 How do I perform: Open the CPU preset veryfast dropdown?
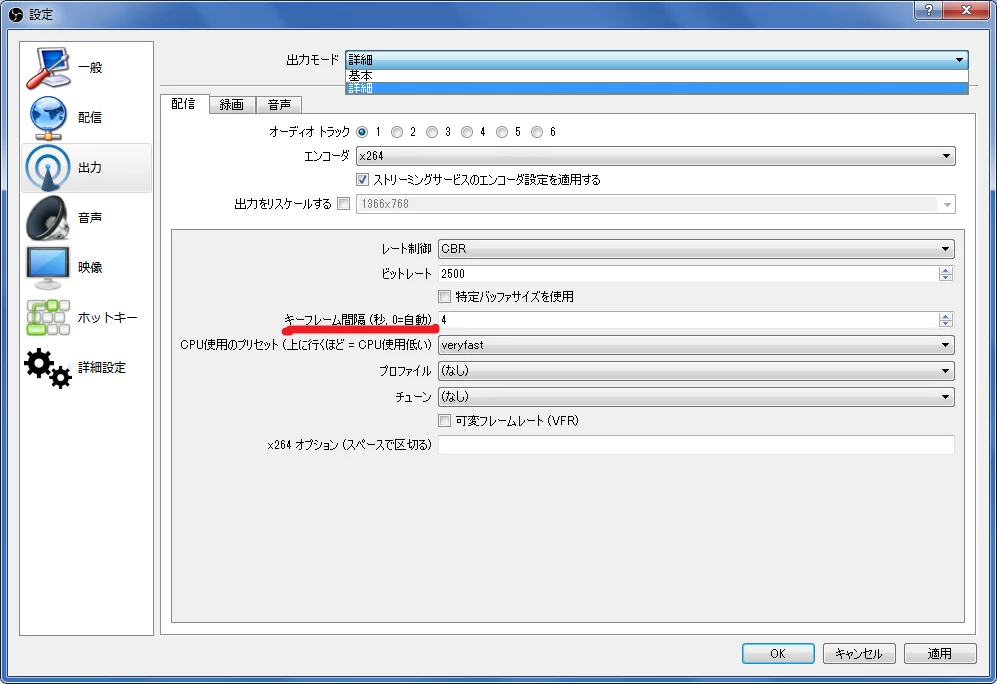point(696,345)
